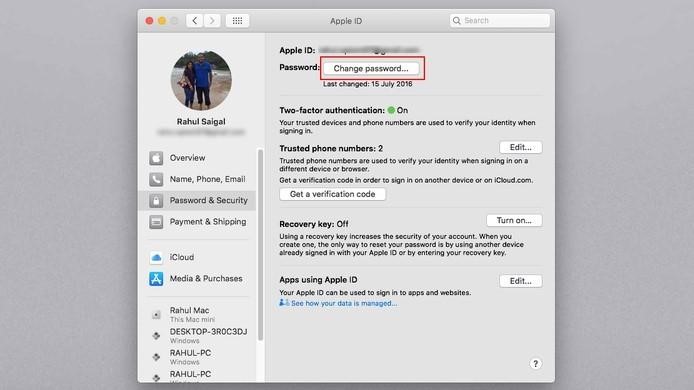Minimize the window with the yellow button

click(x=162, y=21)
